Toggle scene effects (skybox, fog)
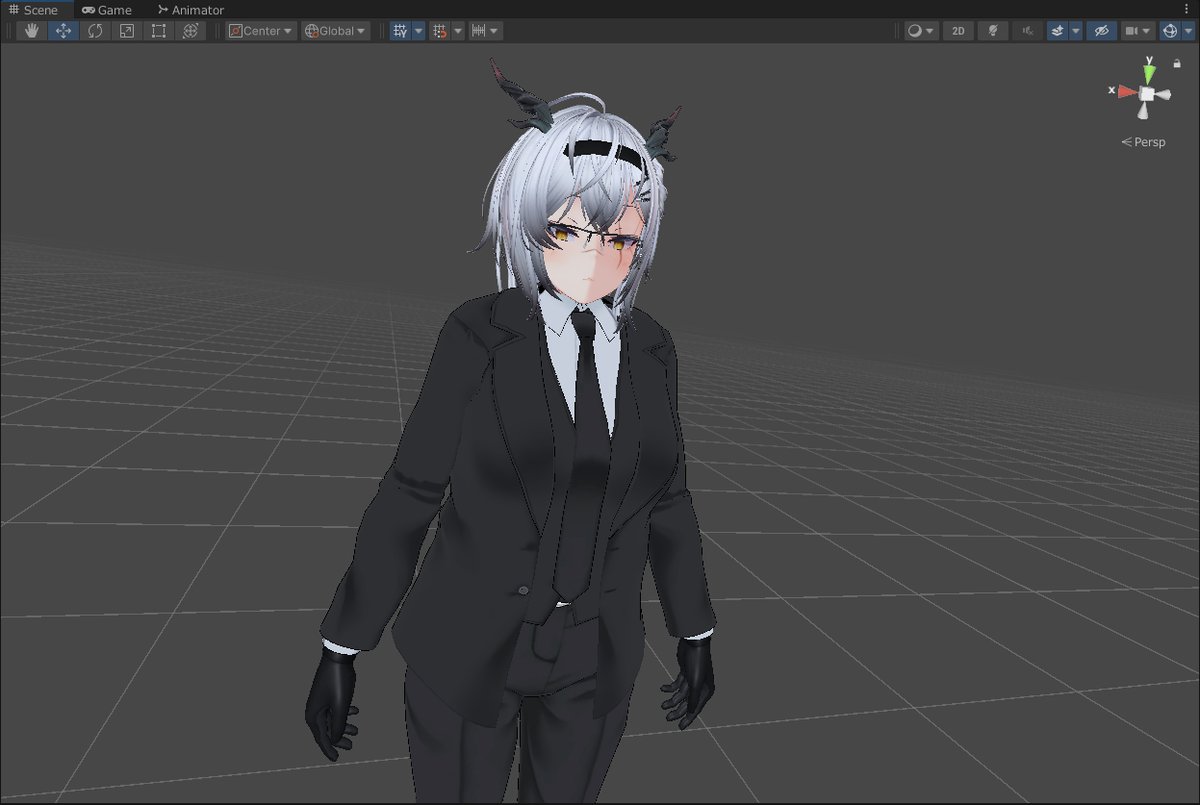1200x805 pixels. pos(1057,31)
